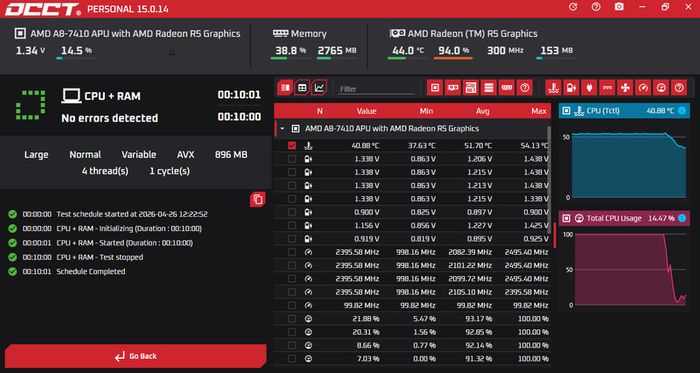Switch to graph view mode
700x373 pixels.
click(319, 88)
